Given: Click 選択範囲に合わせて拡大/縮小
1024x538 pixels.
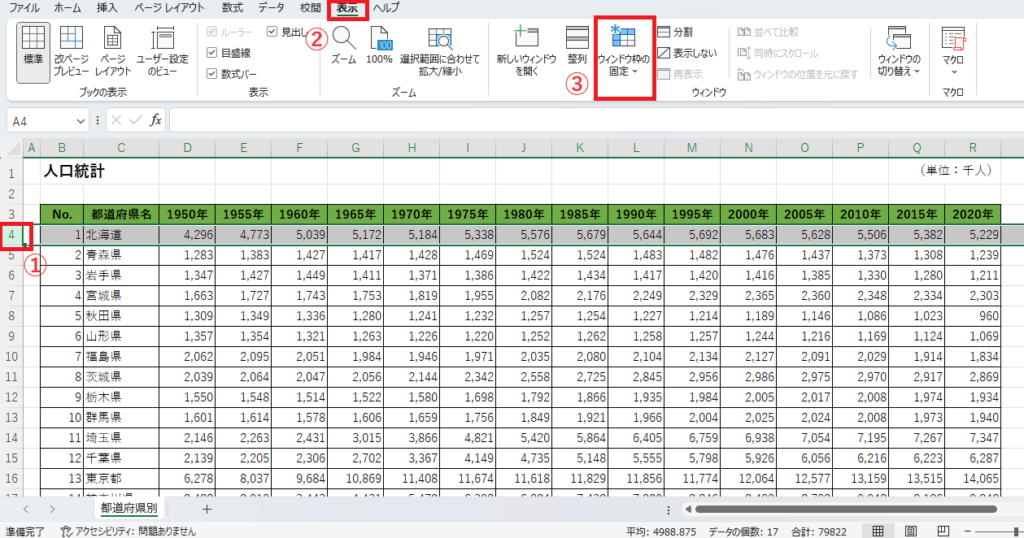Looking at the screenshot, I should (x=440, y=52).
